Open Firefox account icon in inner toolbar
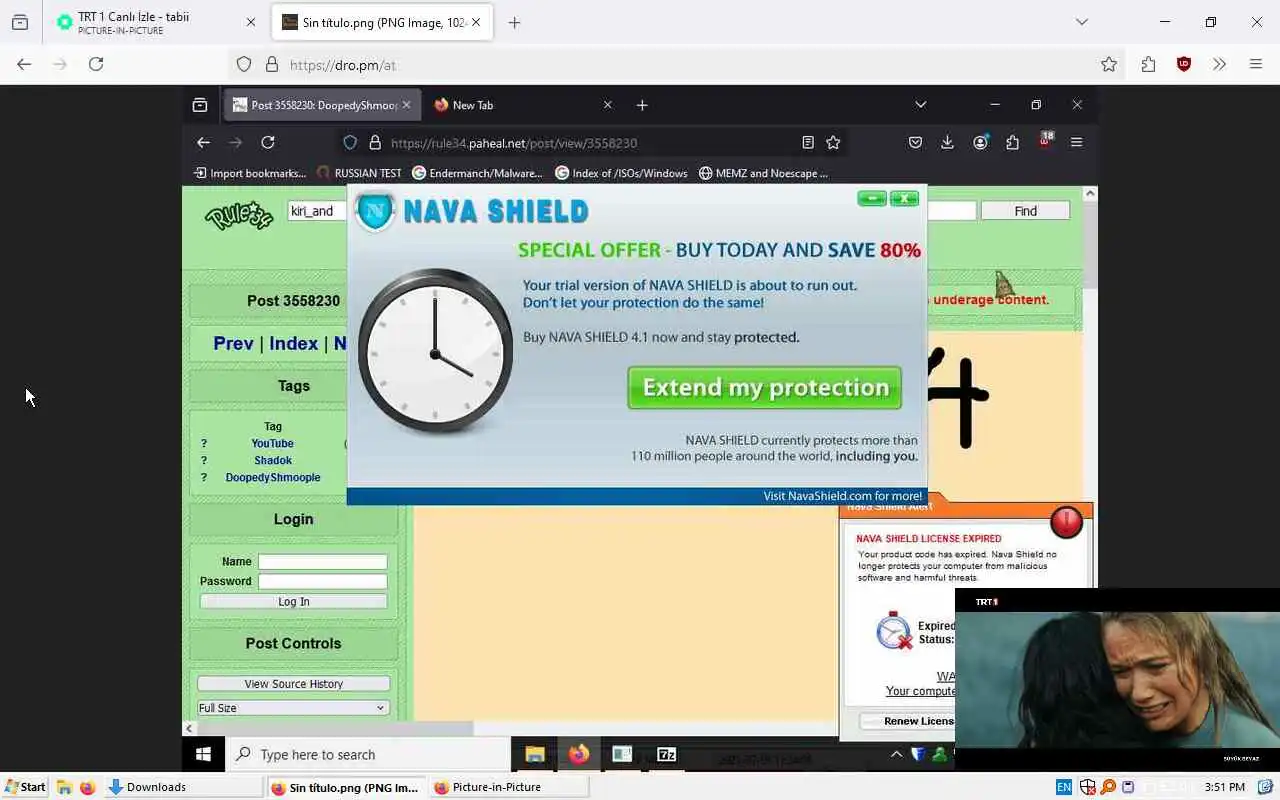This screenshot has width=1280, height=800. click(980, 143)
